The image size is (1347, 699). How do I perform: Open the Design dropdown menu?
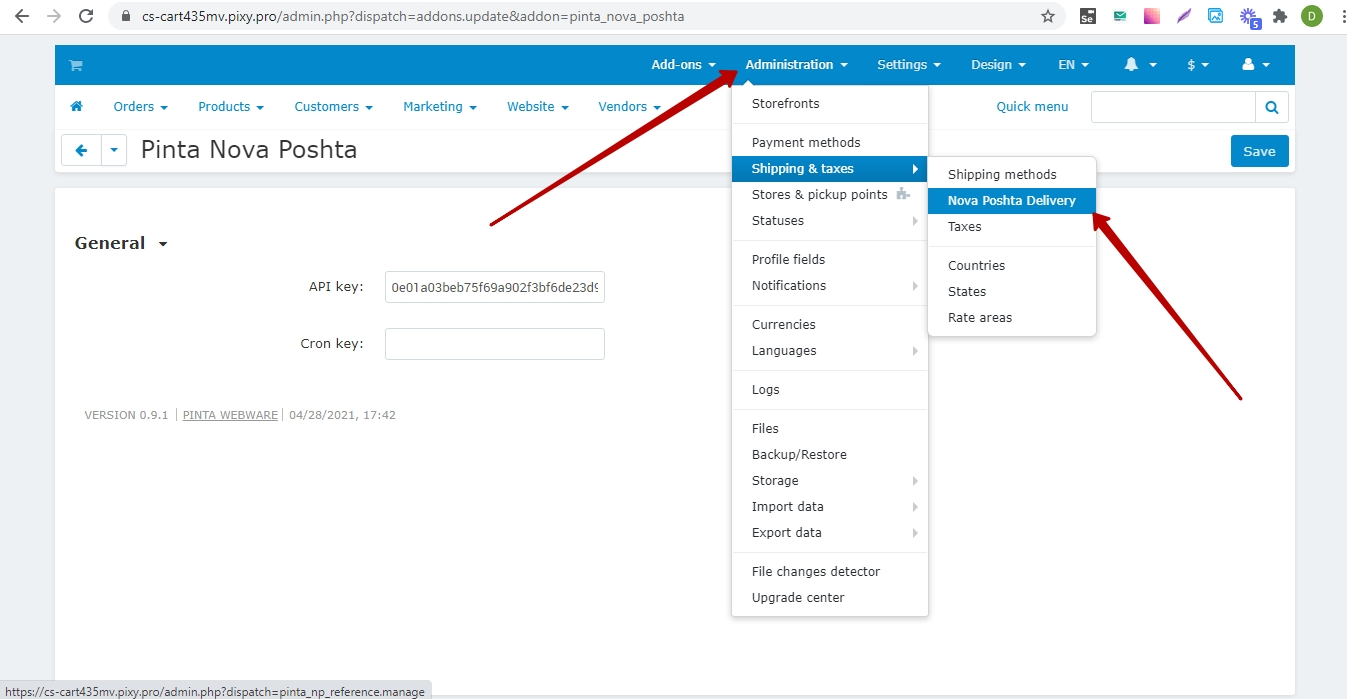point(998,64)
